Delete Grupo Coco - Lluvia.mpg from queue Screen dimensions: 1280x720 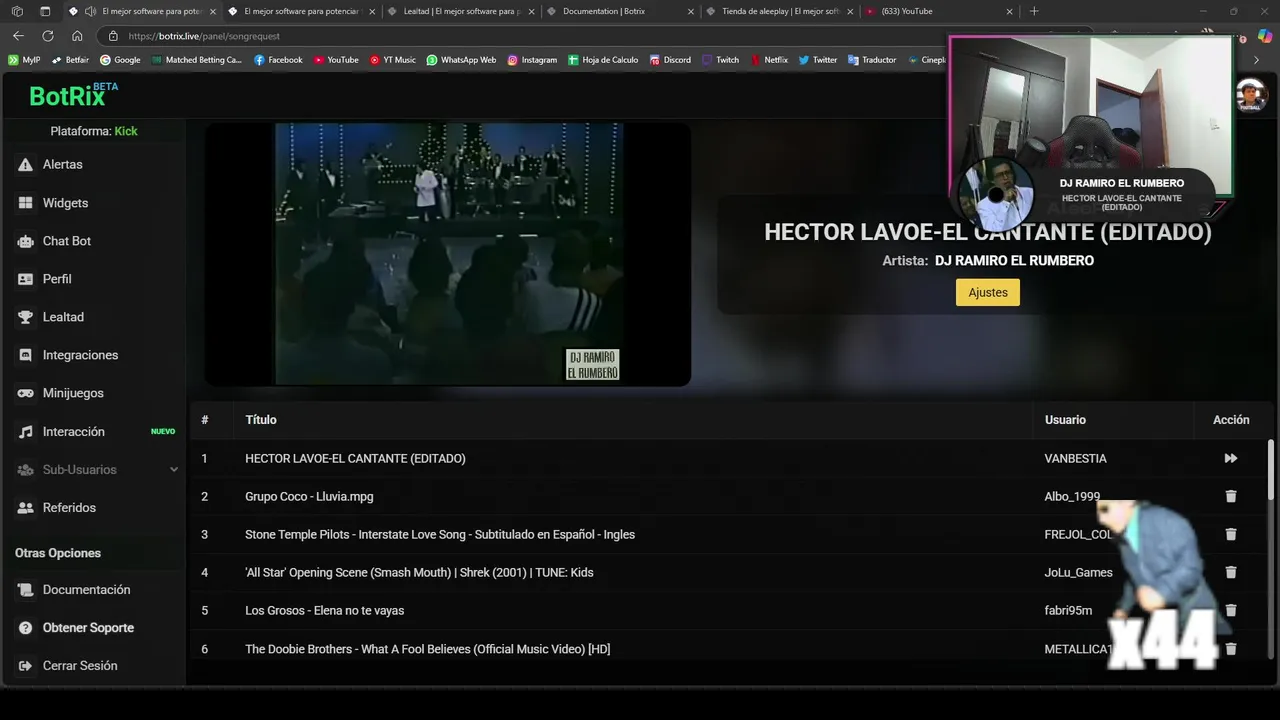[1231, 496]
